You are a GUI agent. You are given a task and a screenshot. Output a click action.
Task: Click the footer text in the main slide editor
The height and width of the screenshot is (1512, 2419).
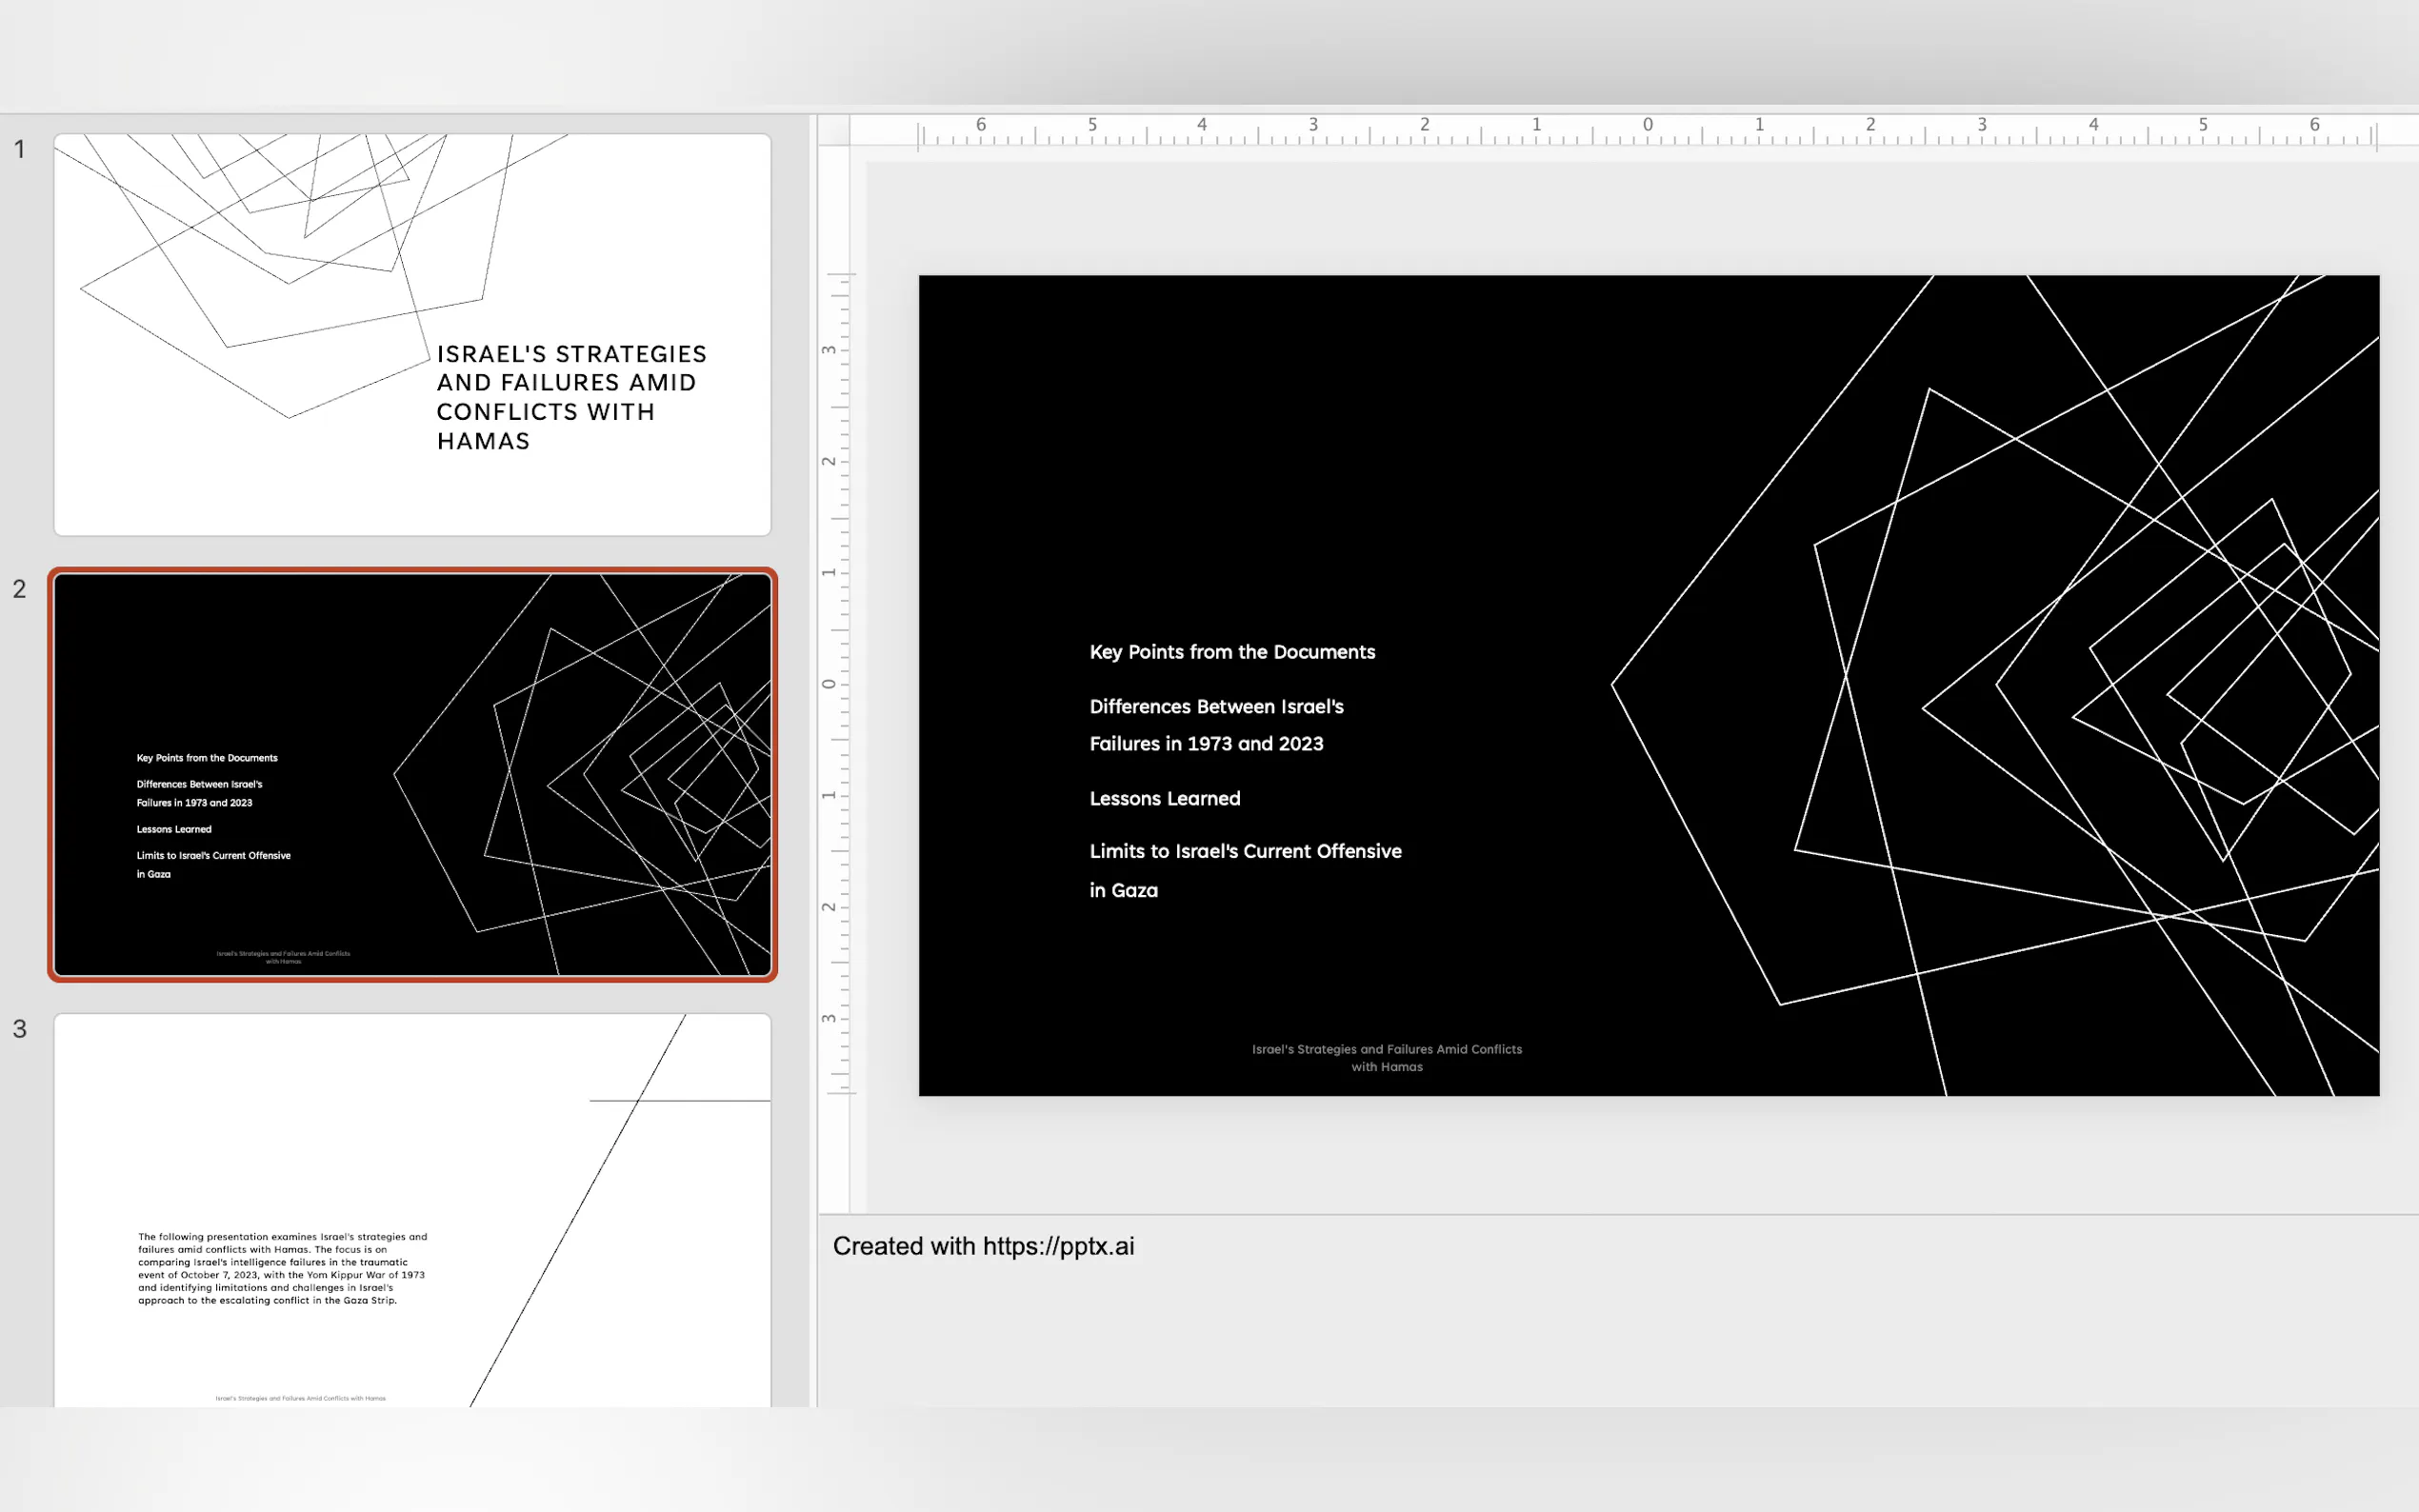1387,1058
